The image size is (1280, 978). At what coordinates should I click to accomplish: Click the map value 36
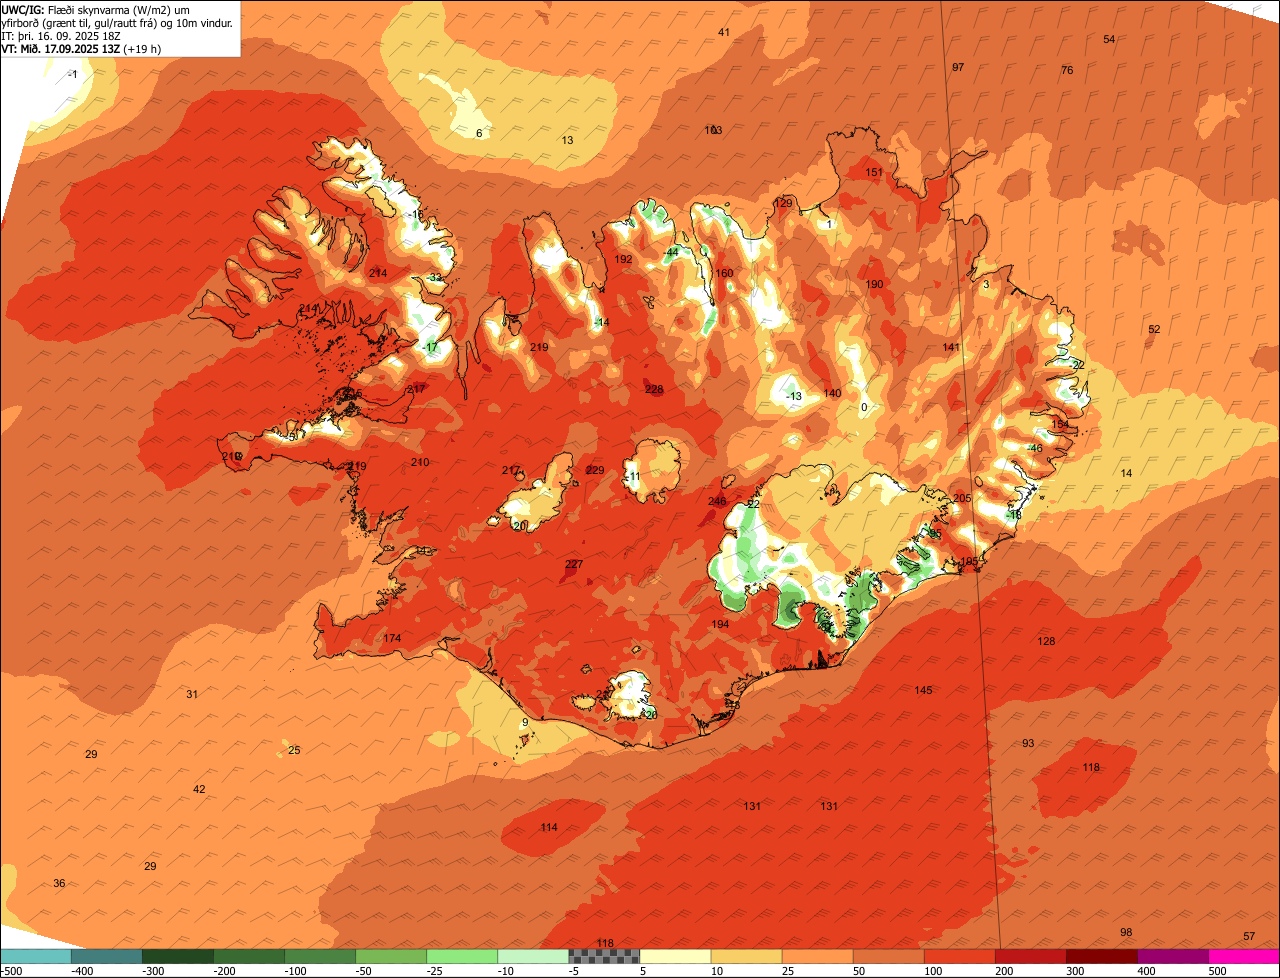pos(59,884)
